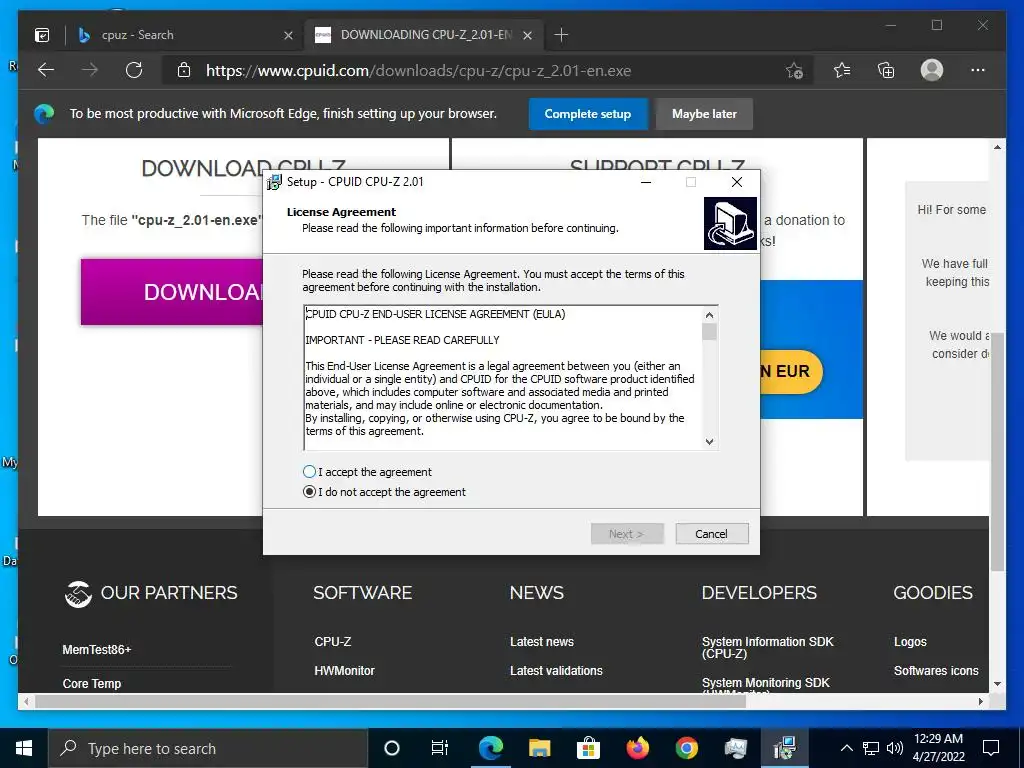
Task: Select 'I do not accept the agreement' option
Action: point(310,492)
